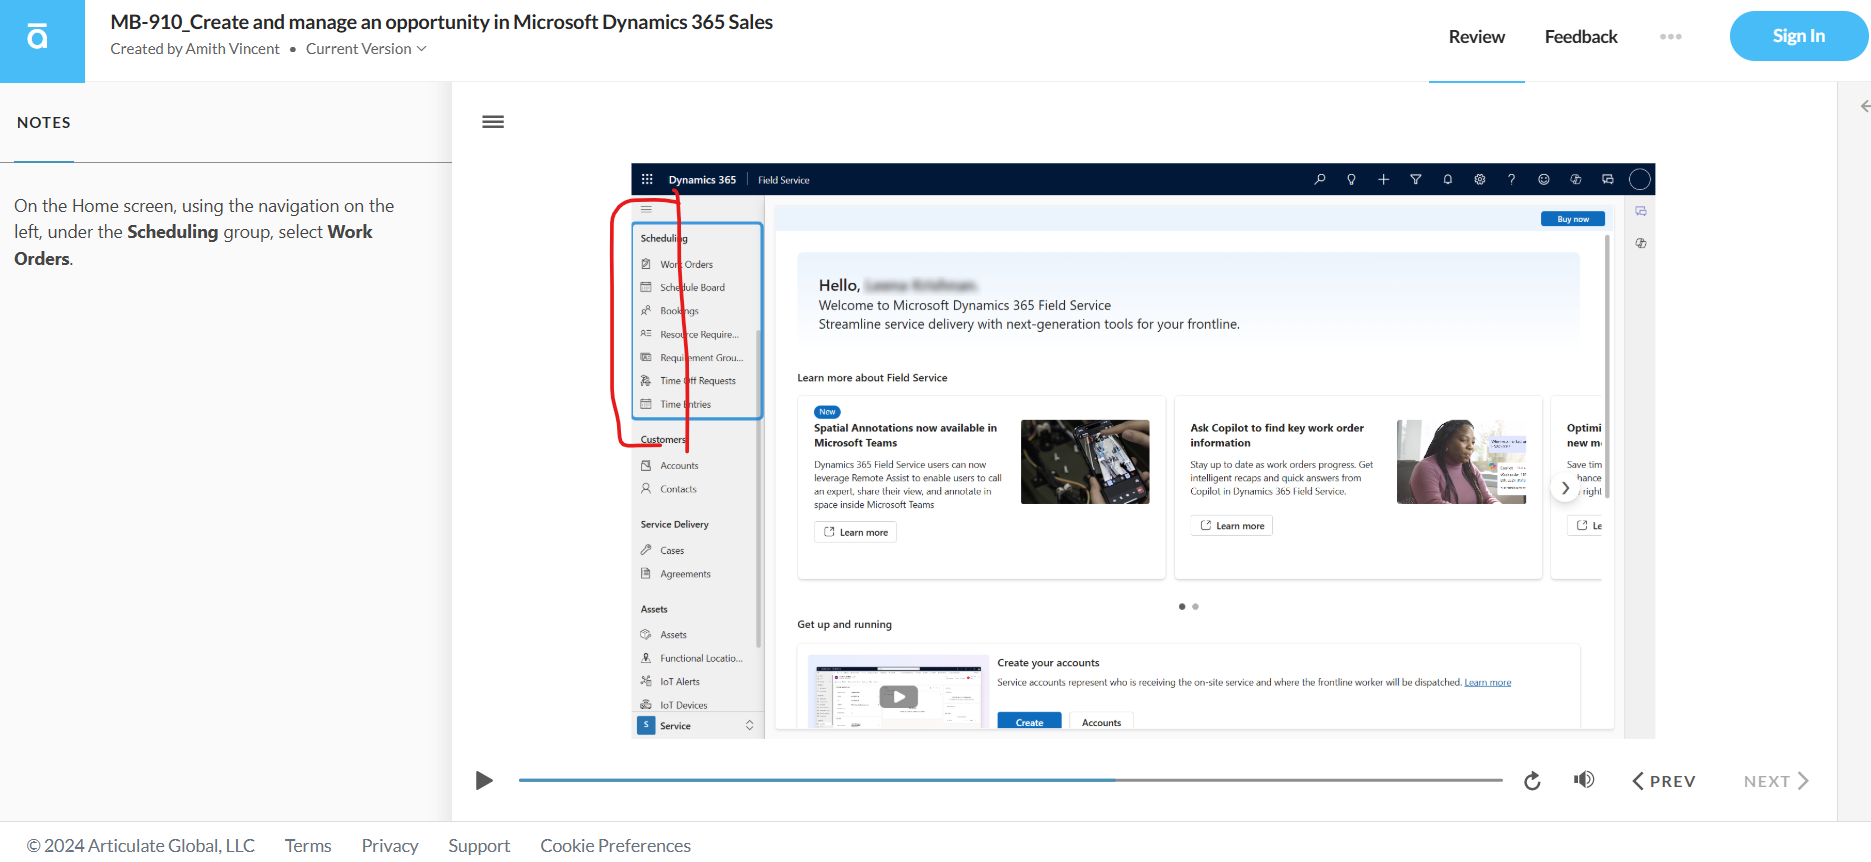This screenshot has width=1871, height=862.
Task: Click the plus new record icon
Action: 1384,180
